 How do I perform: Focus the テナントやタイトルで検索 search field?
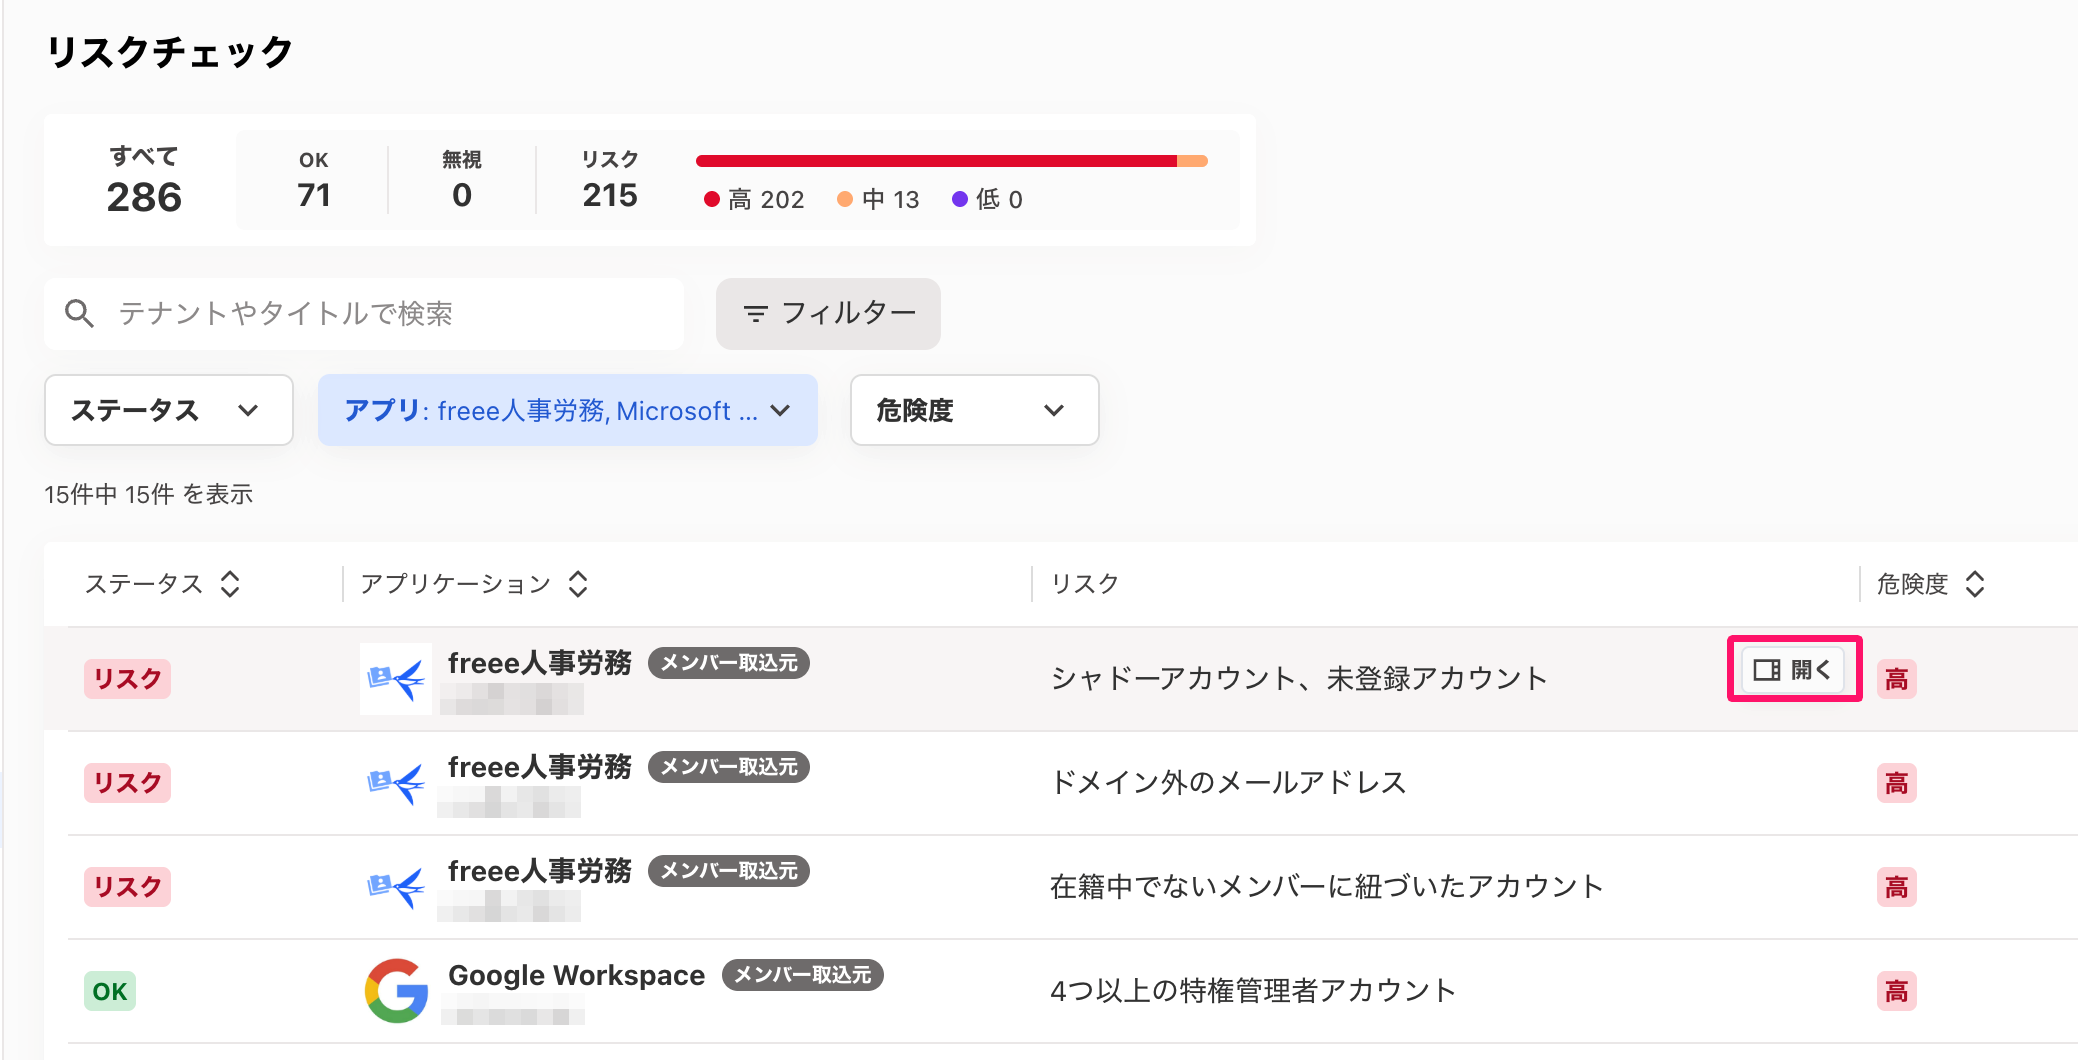tap(364, 314)
